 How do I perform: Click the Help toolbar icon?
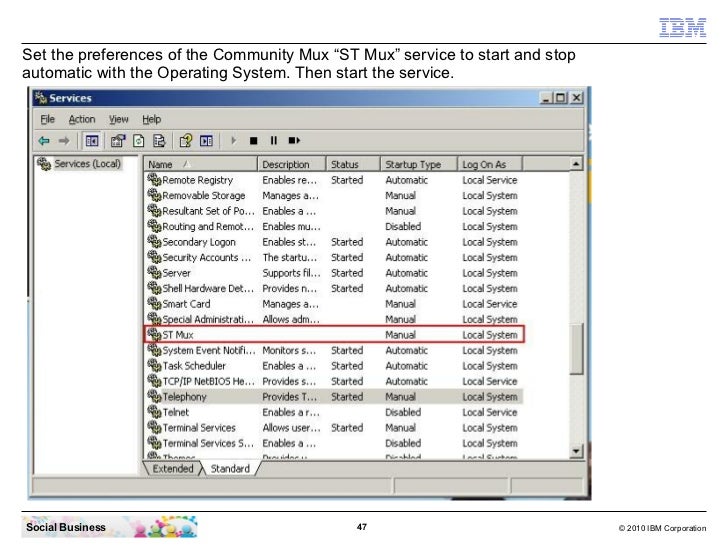pos(186,140)
